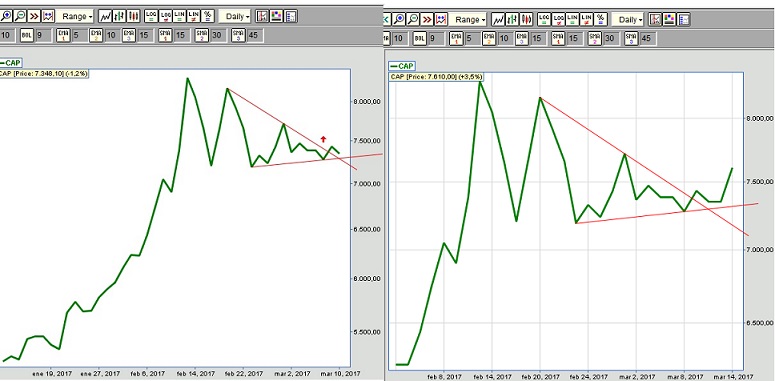Click the zoom out magnifier in the right chart toolbar

pyautogui.click(x=413, y=19)
